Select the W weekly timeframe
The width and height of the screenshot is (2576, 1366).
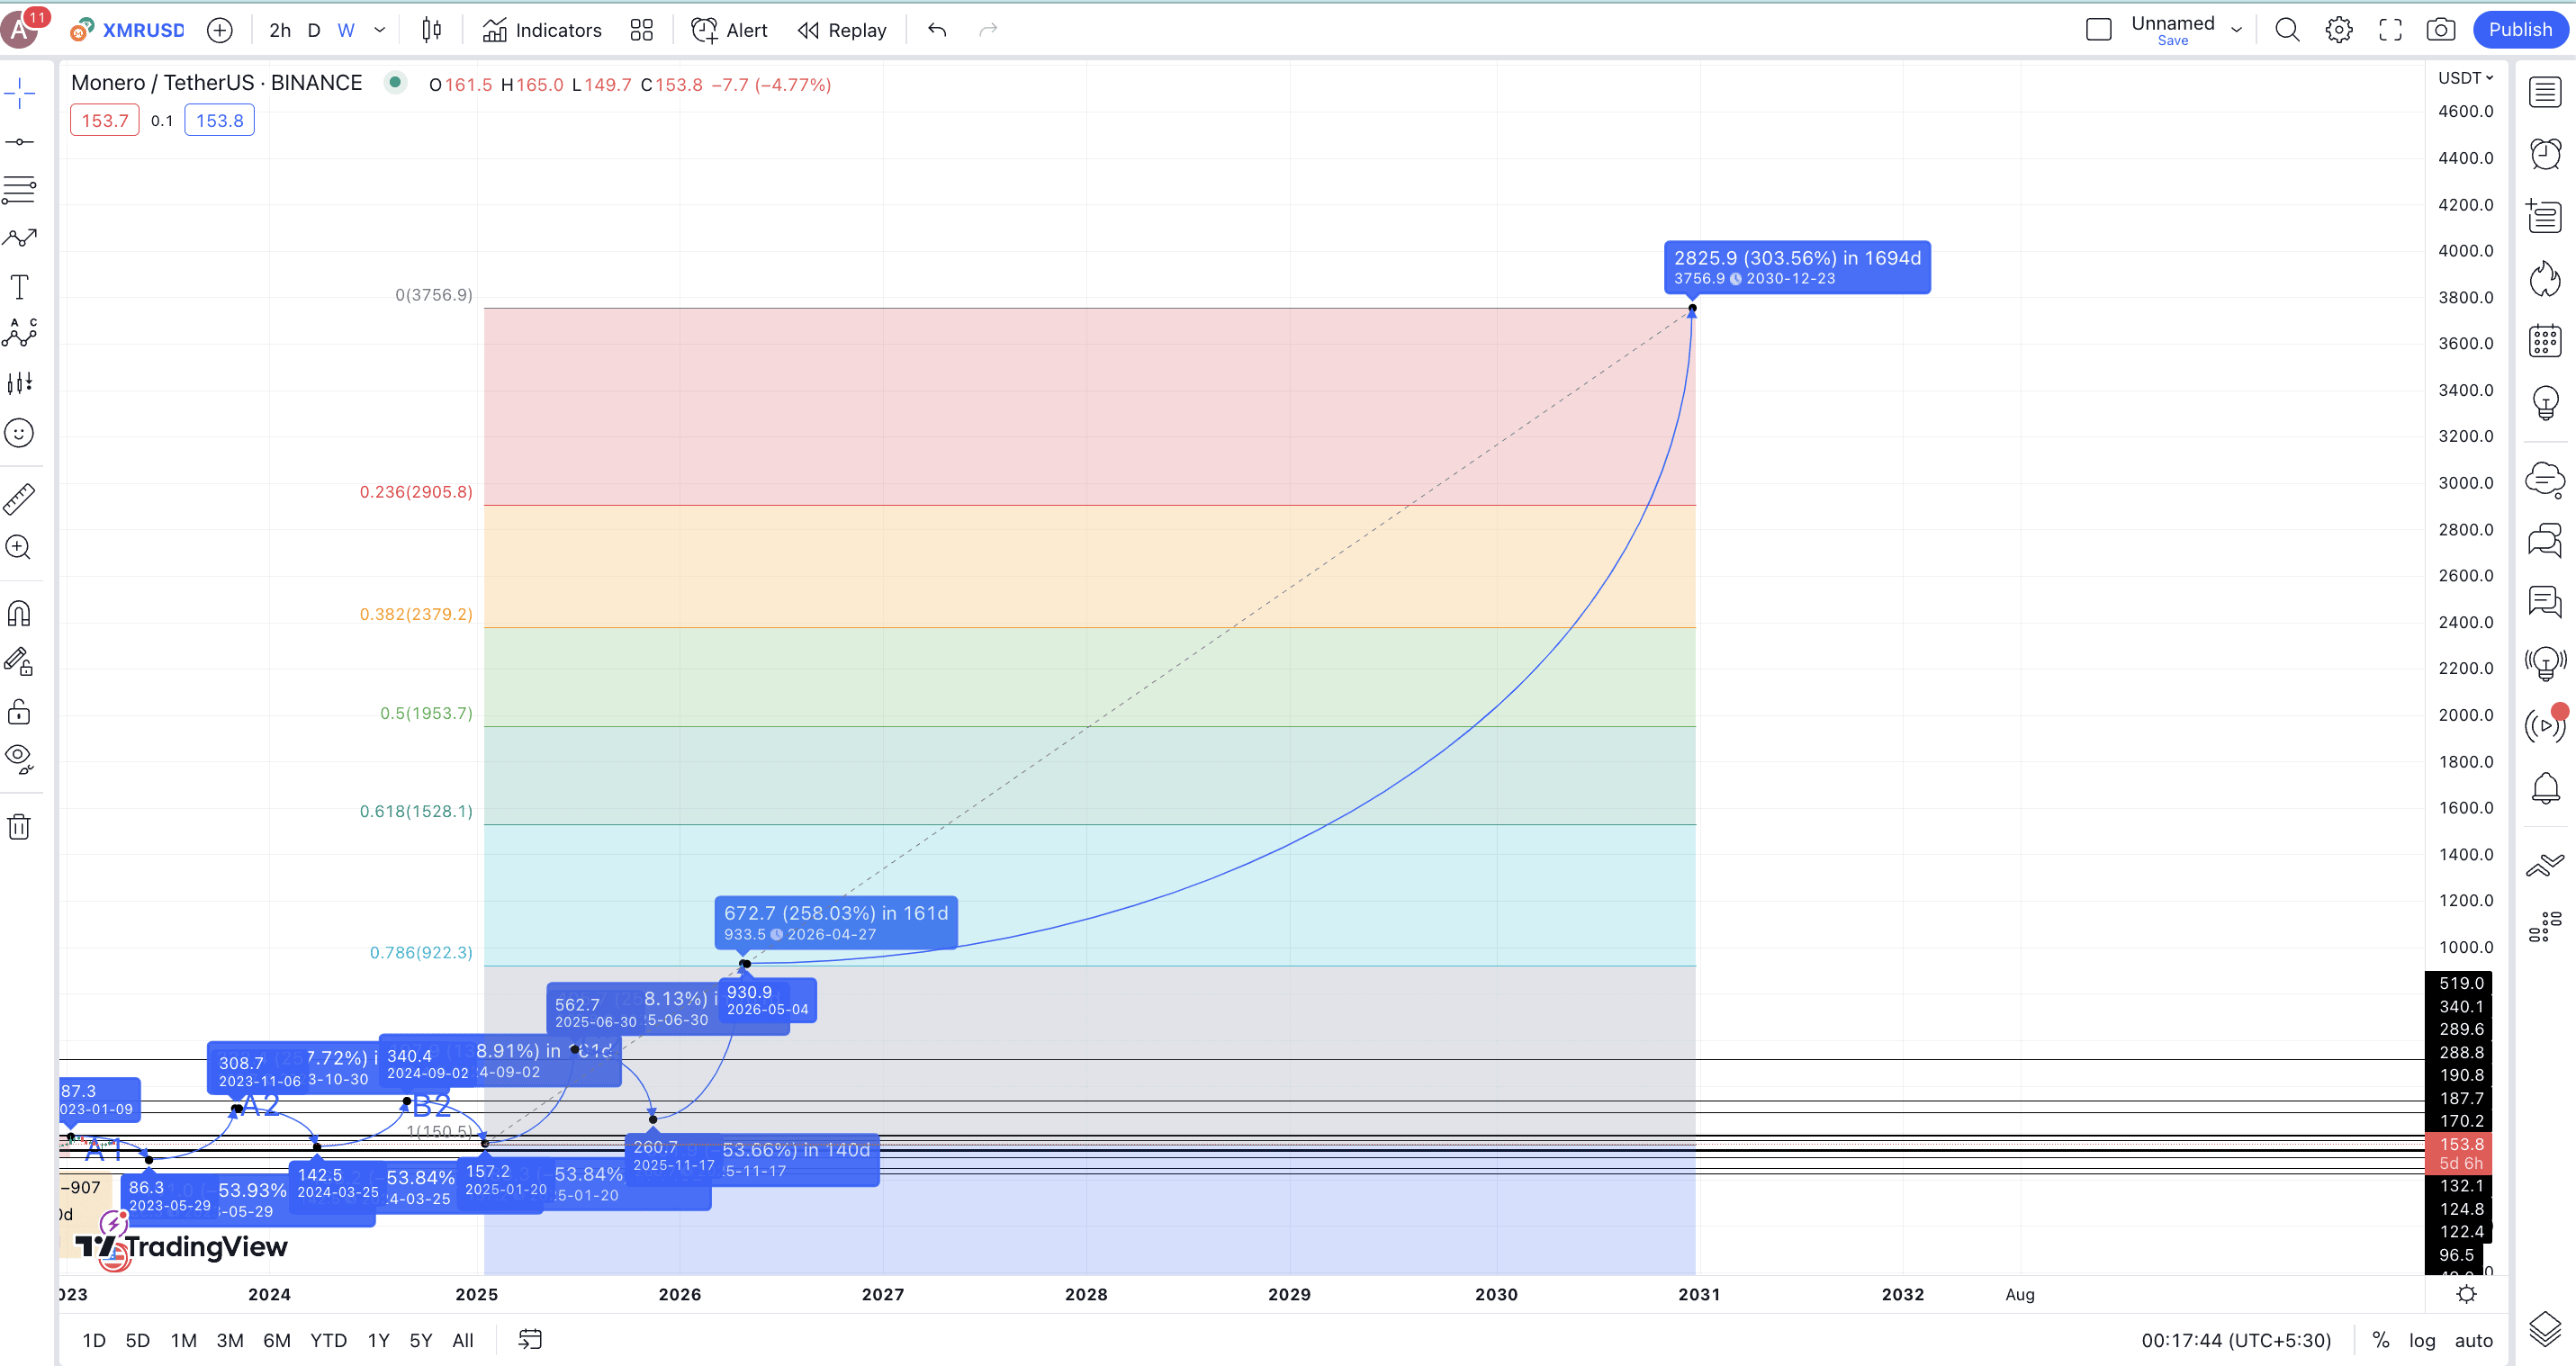point(346,30)
